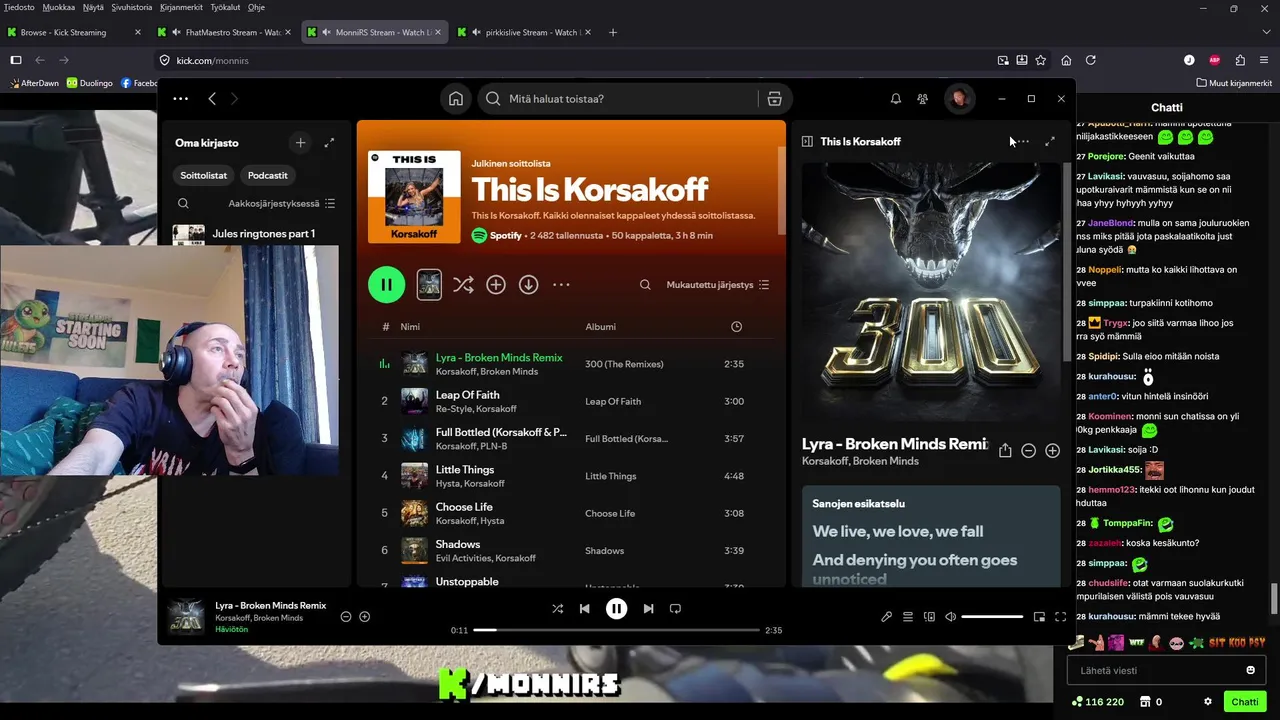The image size is (1280, 720).
Task: Switch to FhatMaestro Stream tab
Action: pos(225,32)
